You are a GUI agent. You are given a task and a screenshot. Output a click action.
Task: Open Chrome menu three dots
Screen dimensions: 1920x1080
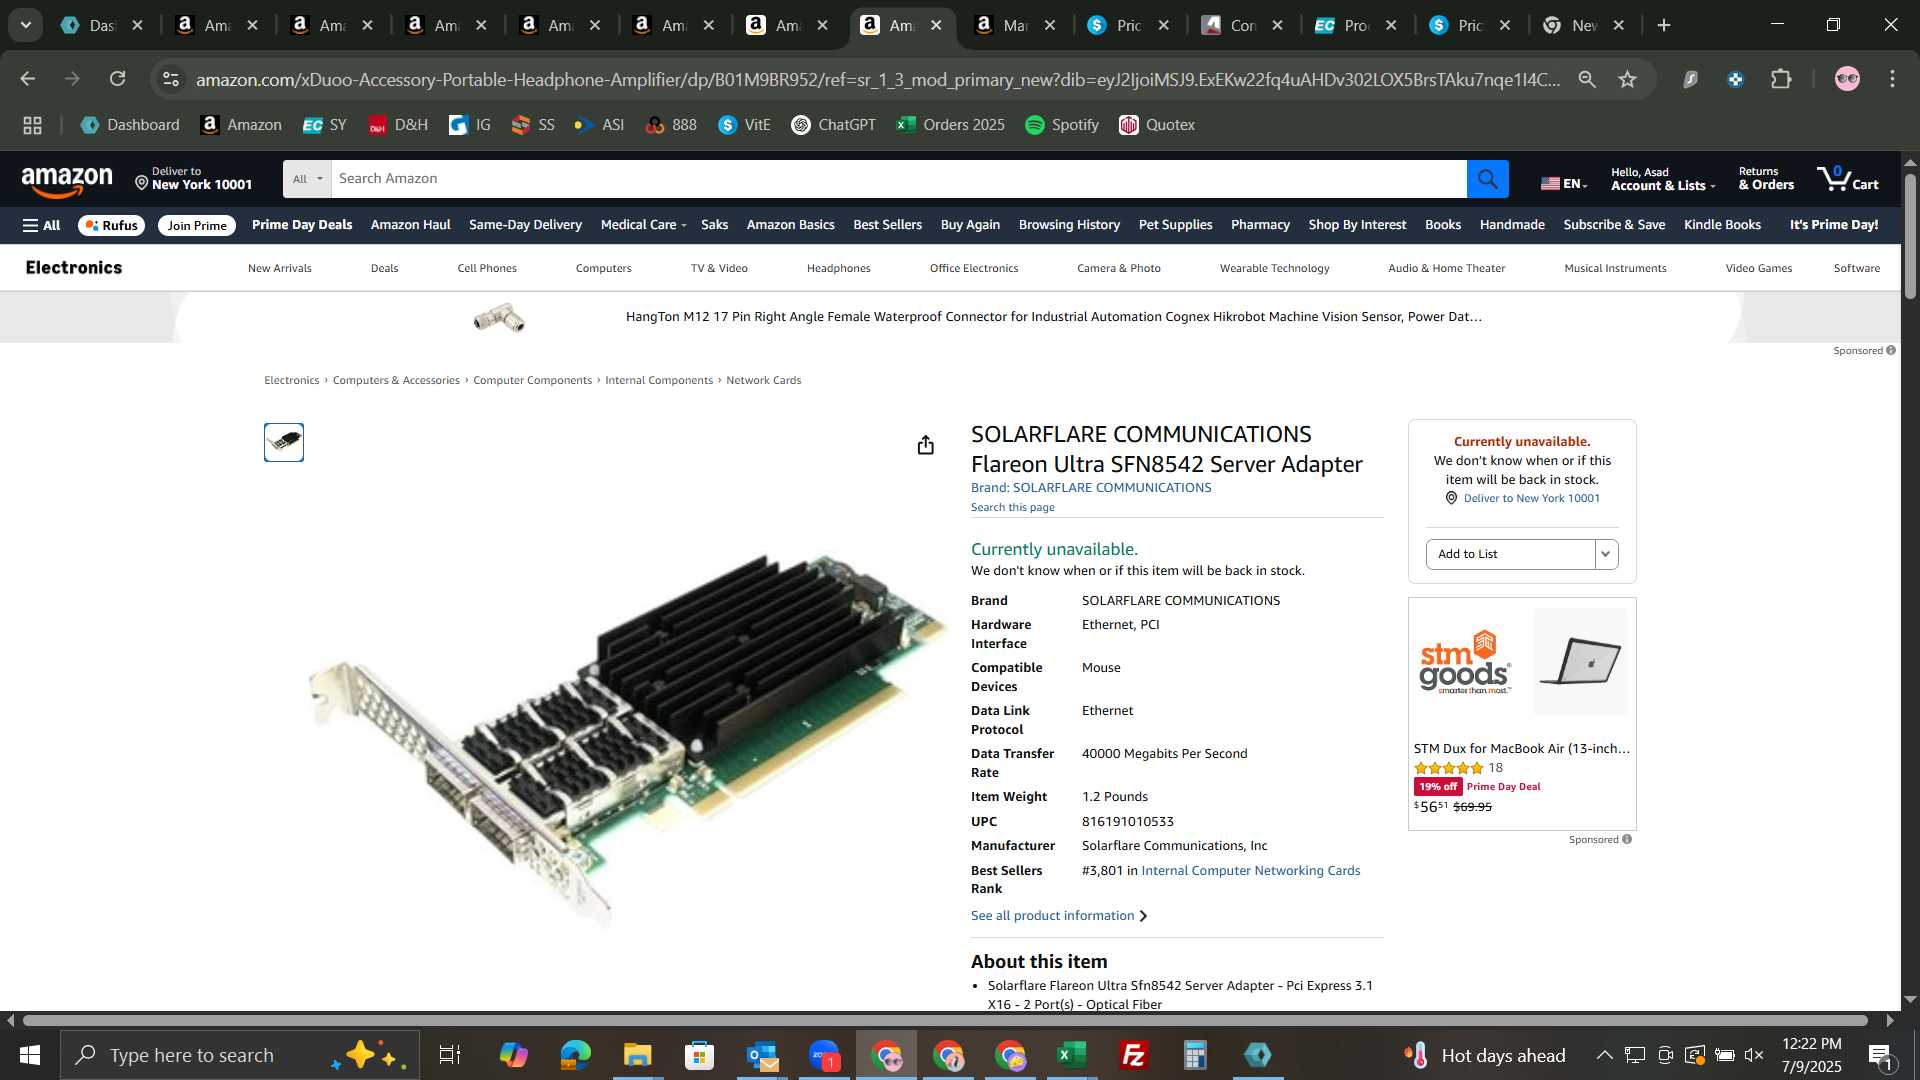coord(1892,79)
